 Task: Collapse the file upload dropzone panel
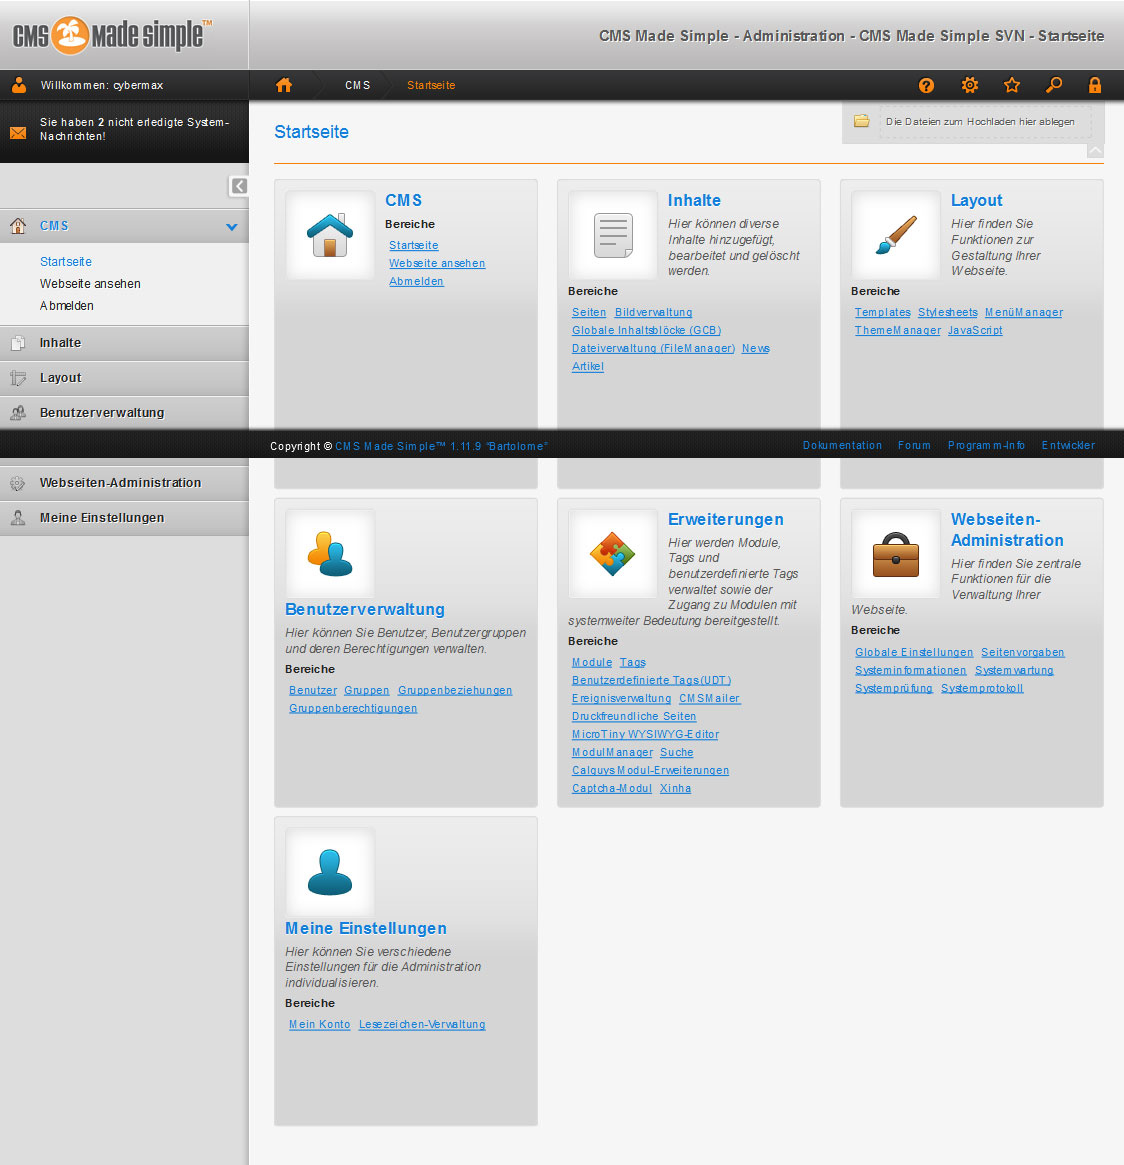click(1095, 152)
